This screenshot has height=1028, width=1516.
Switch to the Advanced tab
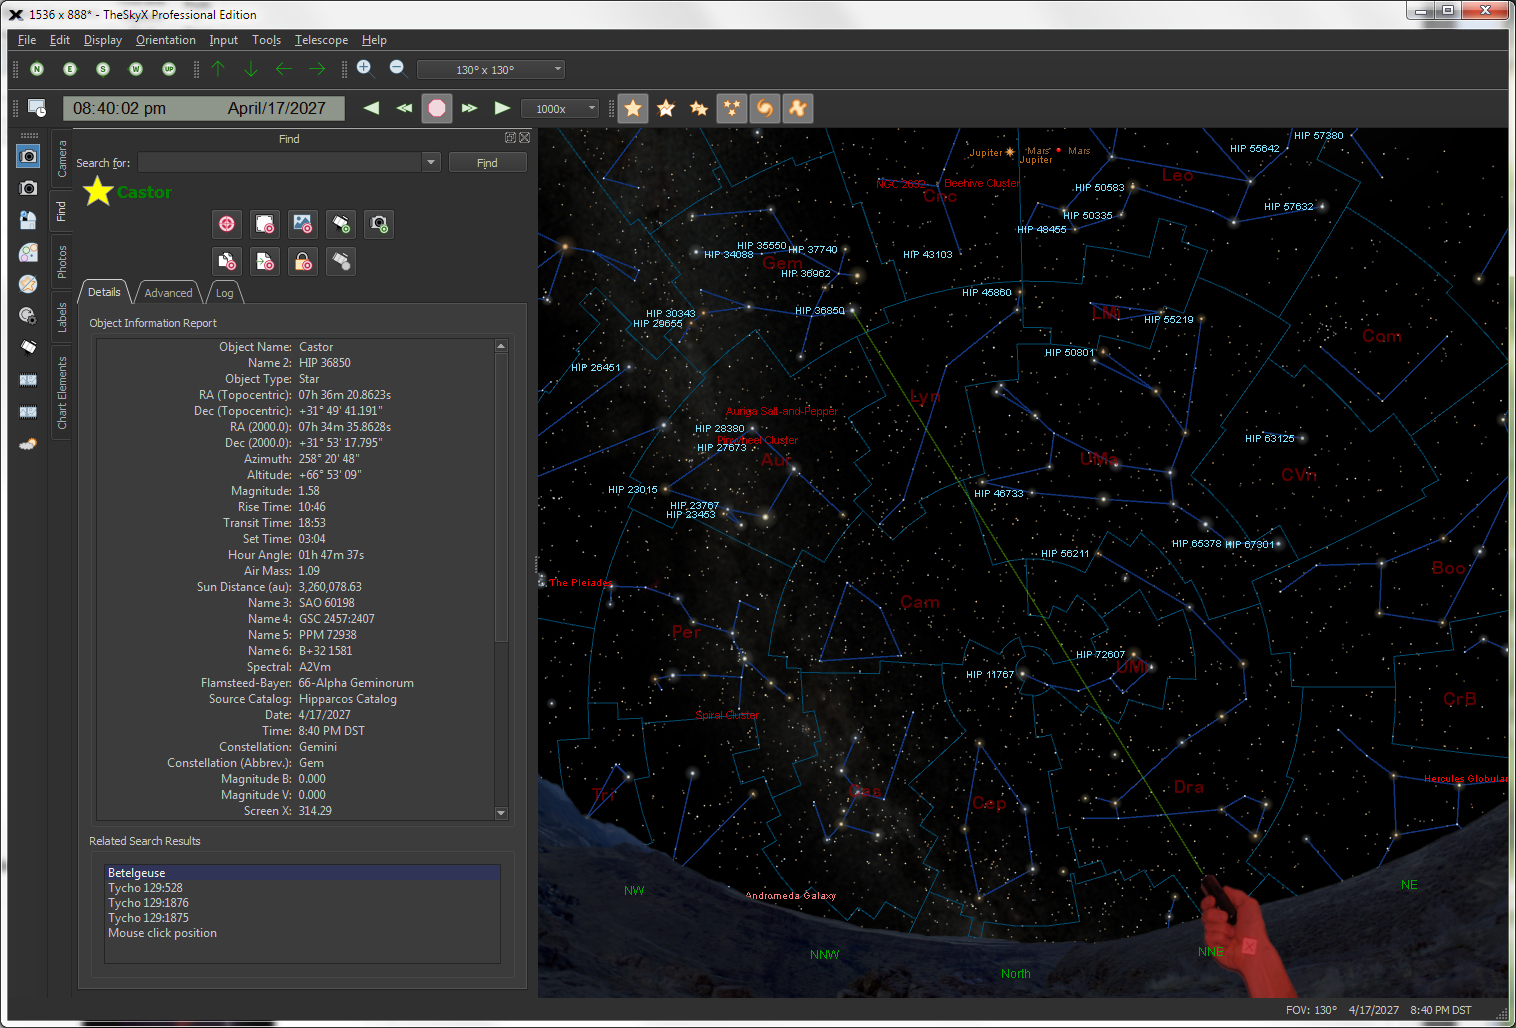(168, 293)
